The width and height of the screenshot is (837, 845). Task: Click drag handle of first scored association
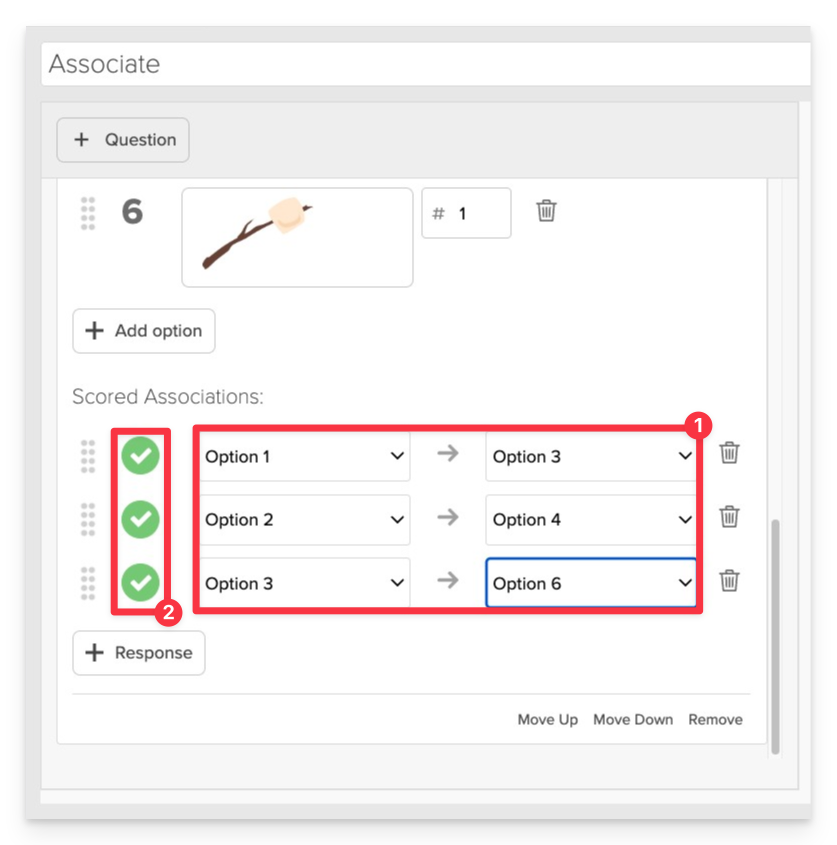coord(88,456)
